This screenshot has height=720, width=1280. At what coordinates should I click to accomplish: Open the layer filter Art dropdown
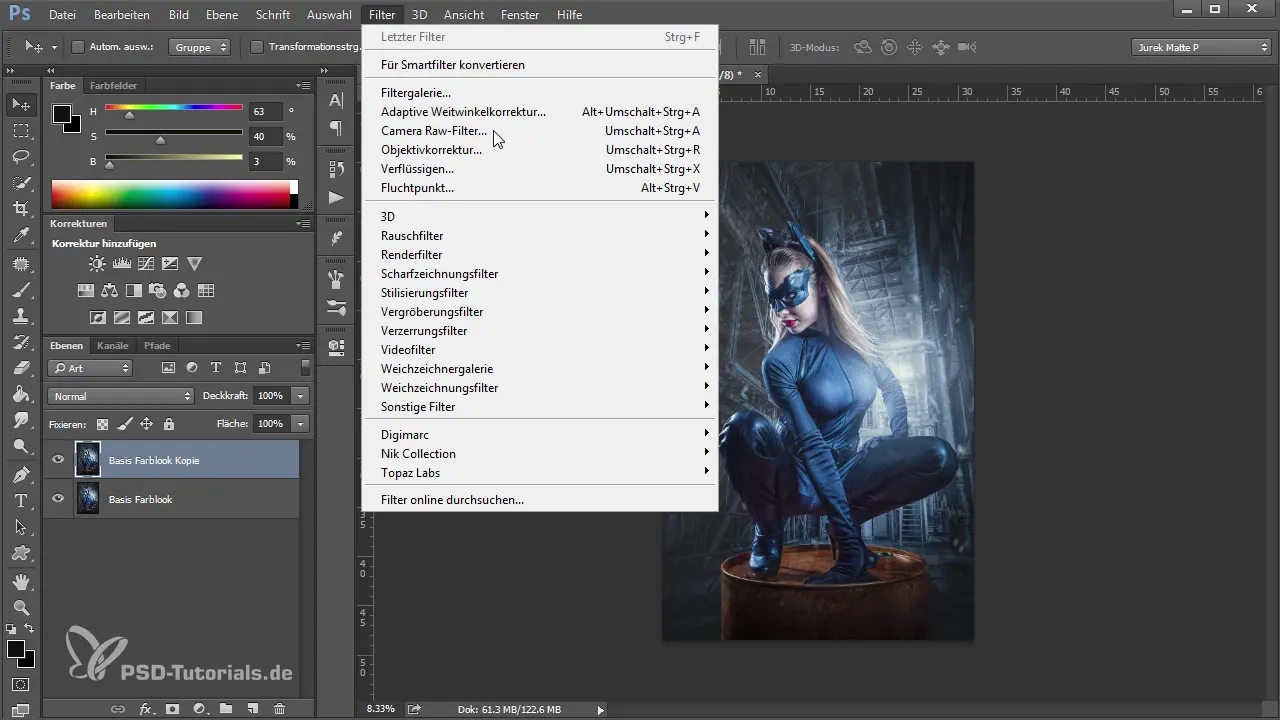click(x=90, y=368)
